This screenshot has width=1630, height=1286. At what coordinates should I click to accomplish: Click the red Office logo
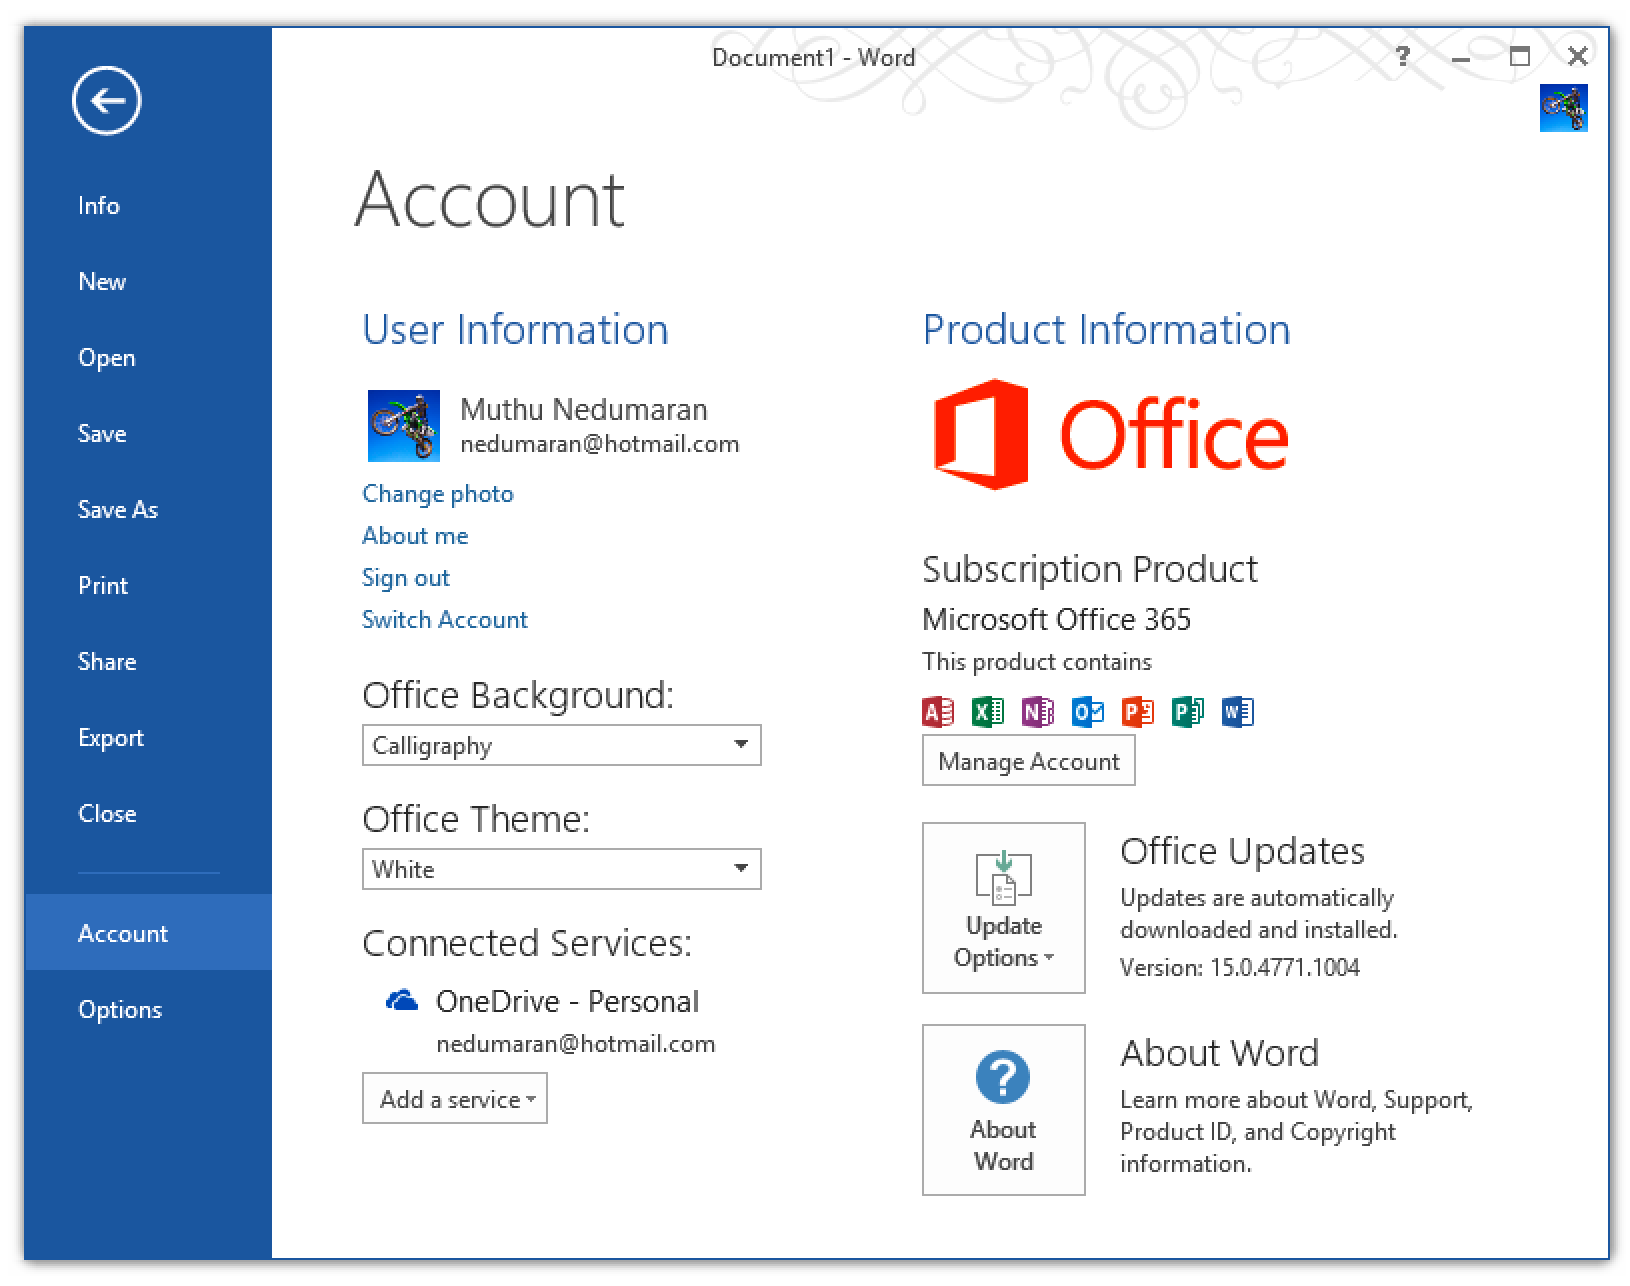coord(1110,434)
